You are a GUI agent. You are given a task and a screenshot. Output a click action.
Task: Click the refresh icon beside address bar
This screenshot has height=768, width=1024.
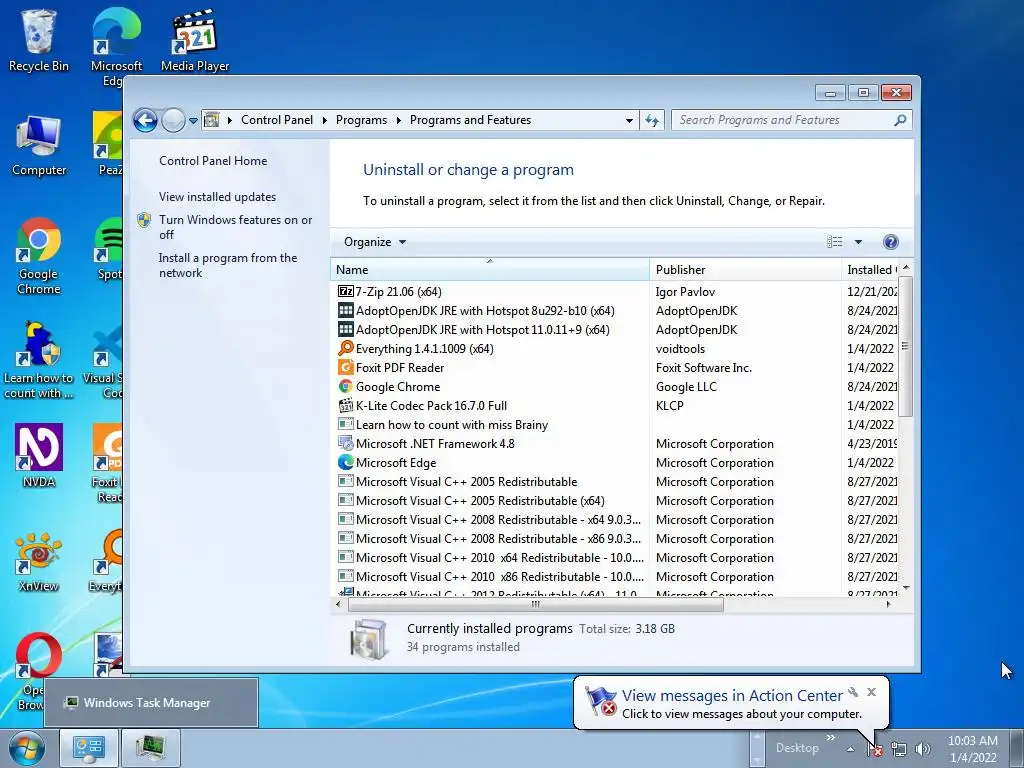point(652,120)
